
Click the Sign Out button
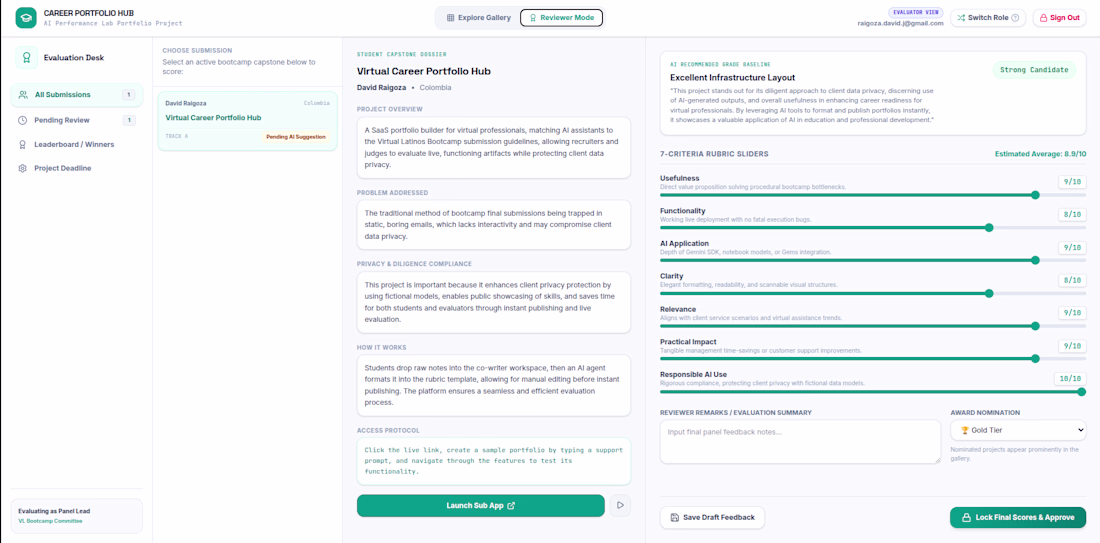click(x=1059, y=18)
